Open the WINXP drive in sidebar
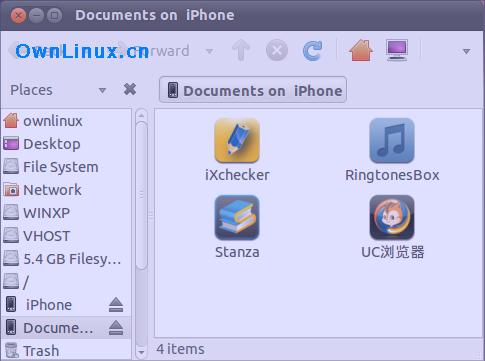This screenshot has height=361, width=485. coord(66,213)
